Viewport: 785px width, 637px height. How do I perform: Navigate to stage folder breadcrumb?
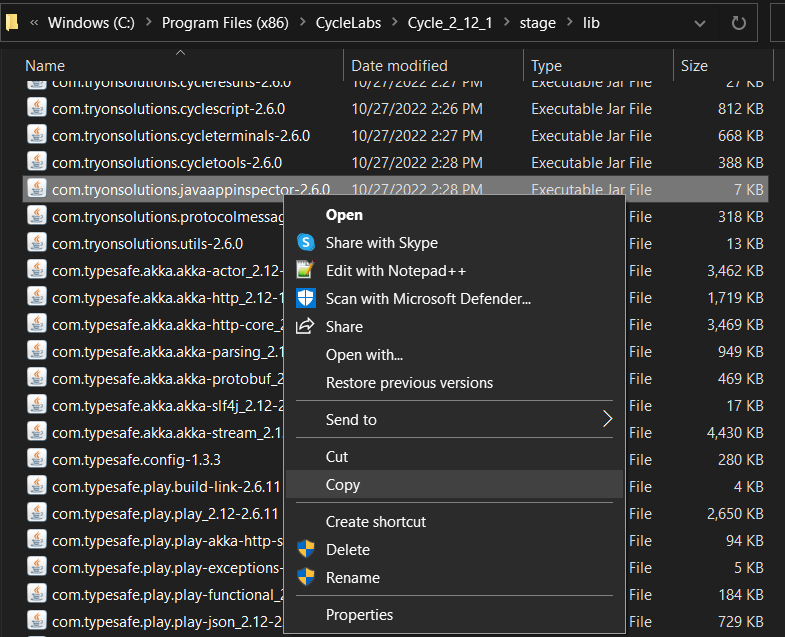click(537, 23)
